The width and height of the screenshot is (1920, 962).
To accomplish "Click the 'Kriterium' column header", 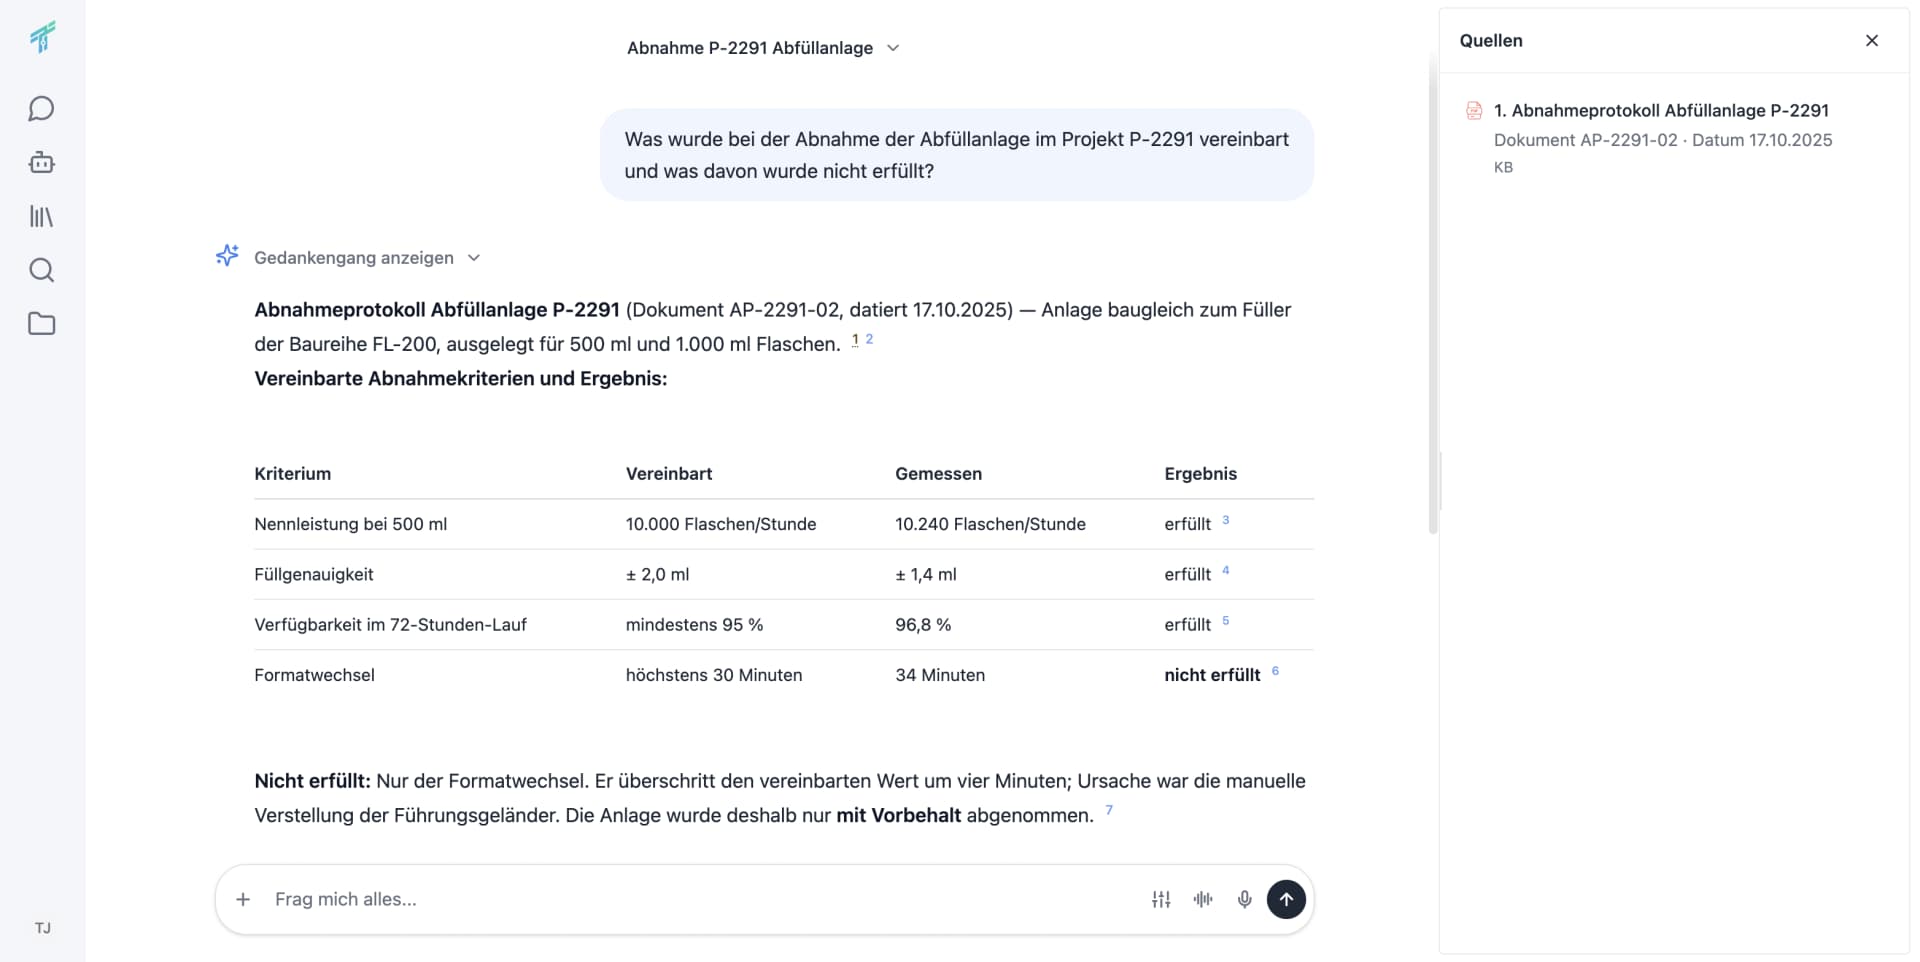I will click(292, 473).
